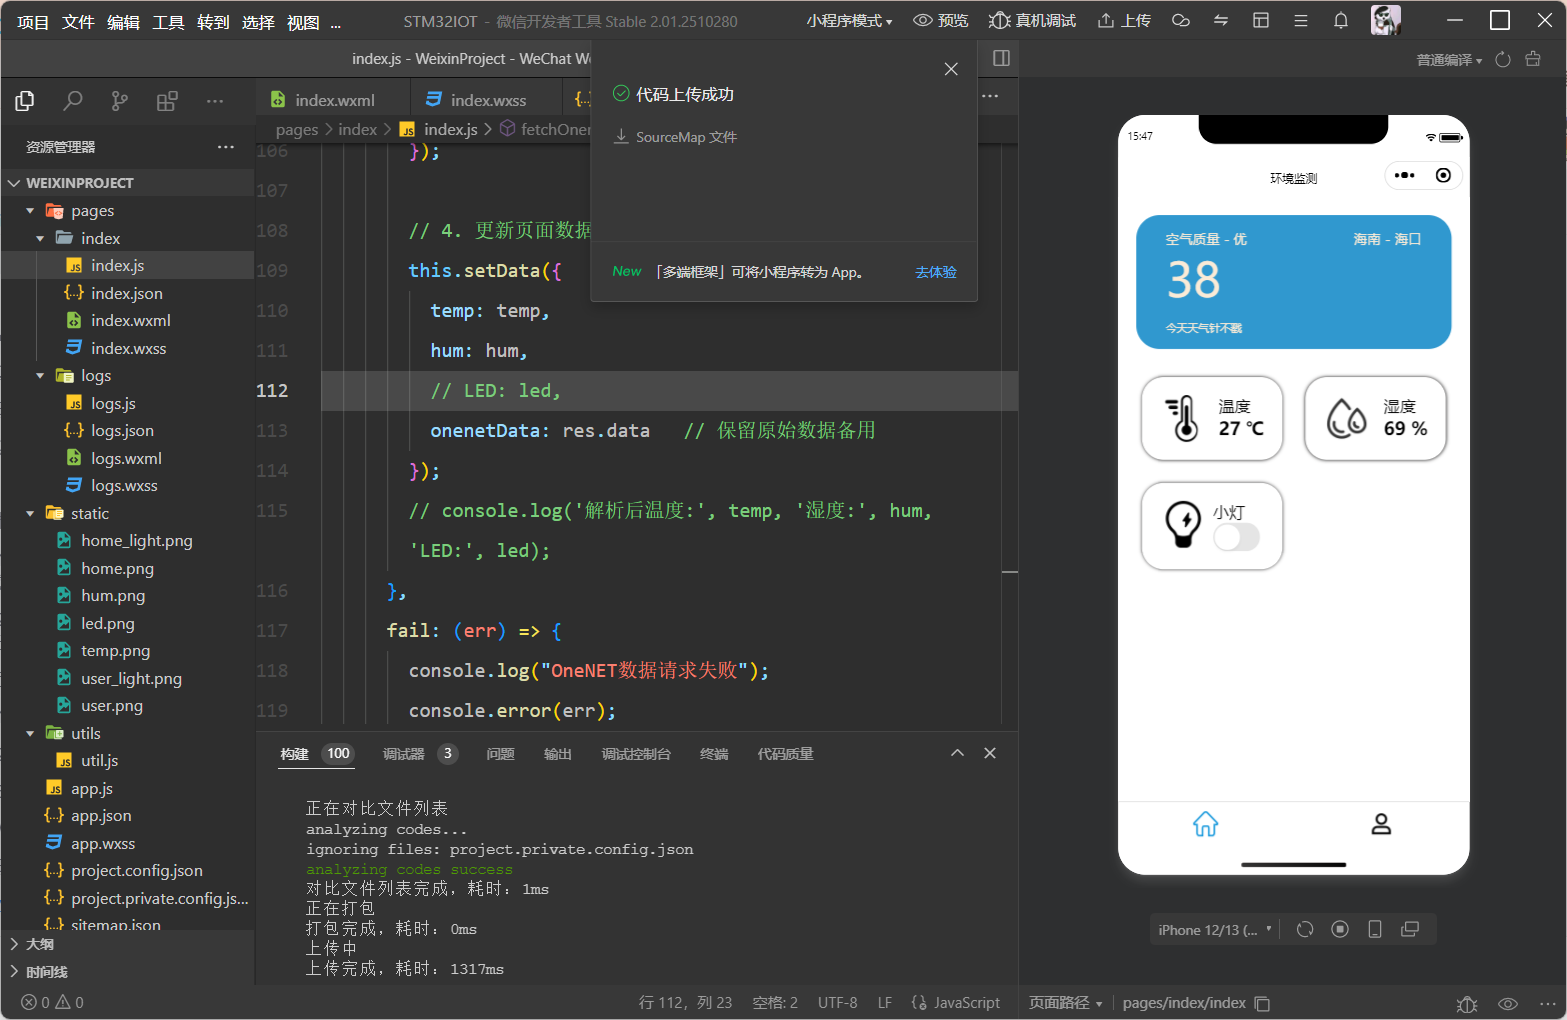
Task: Click the refresh compile icon in simulator toolbar
Action: [1503, 60]
